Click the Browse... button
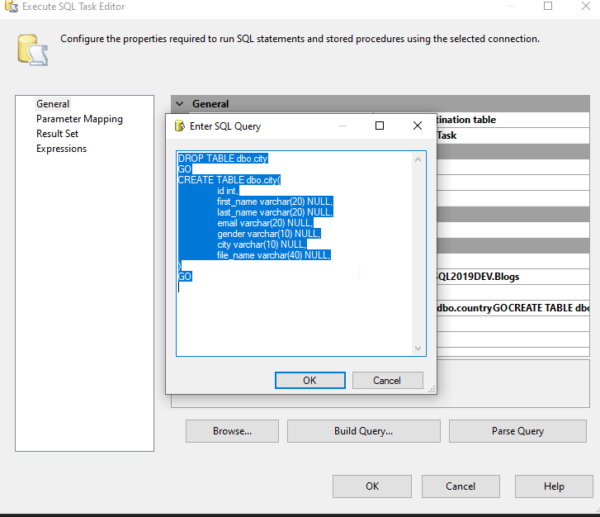 tap(231, 431)
